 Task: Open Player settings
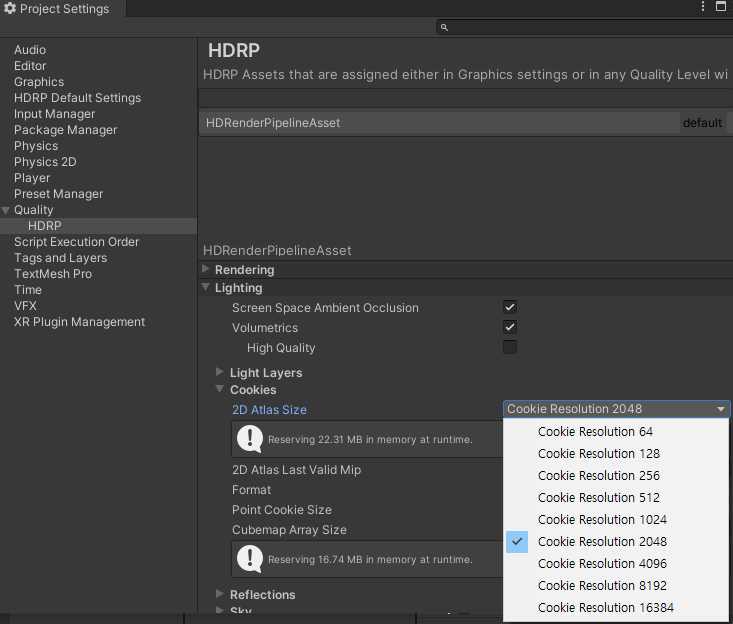(32, 178)
